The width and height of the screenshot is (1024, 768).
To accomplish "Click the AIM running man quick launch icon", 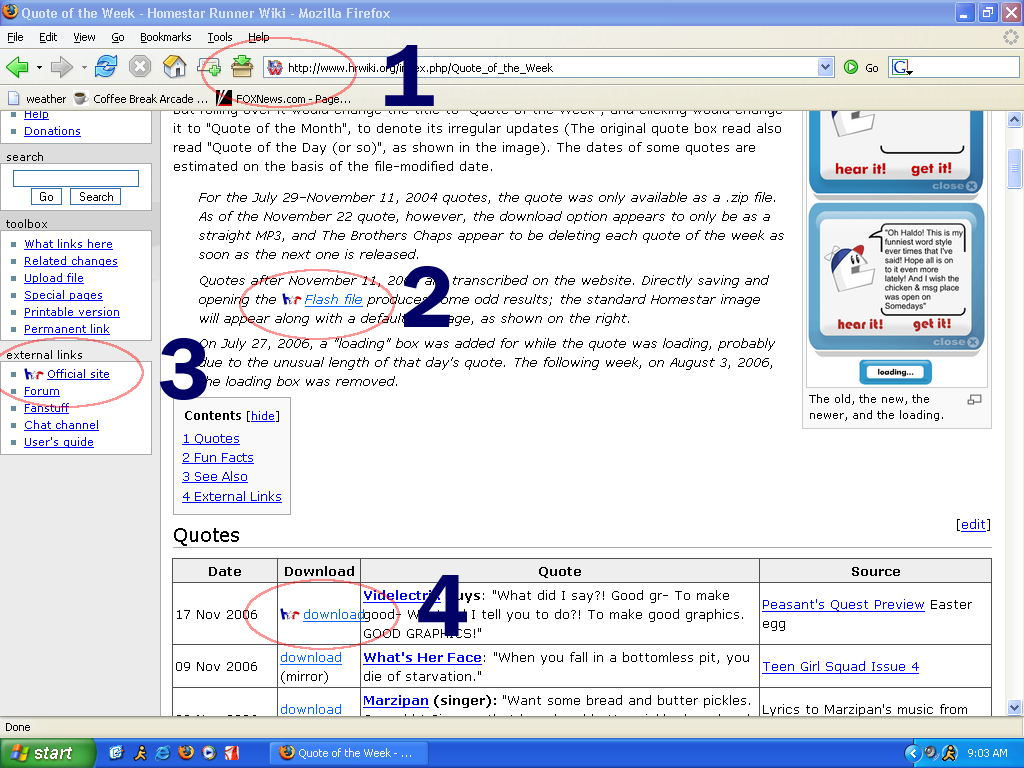I will [140, 752].
